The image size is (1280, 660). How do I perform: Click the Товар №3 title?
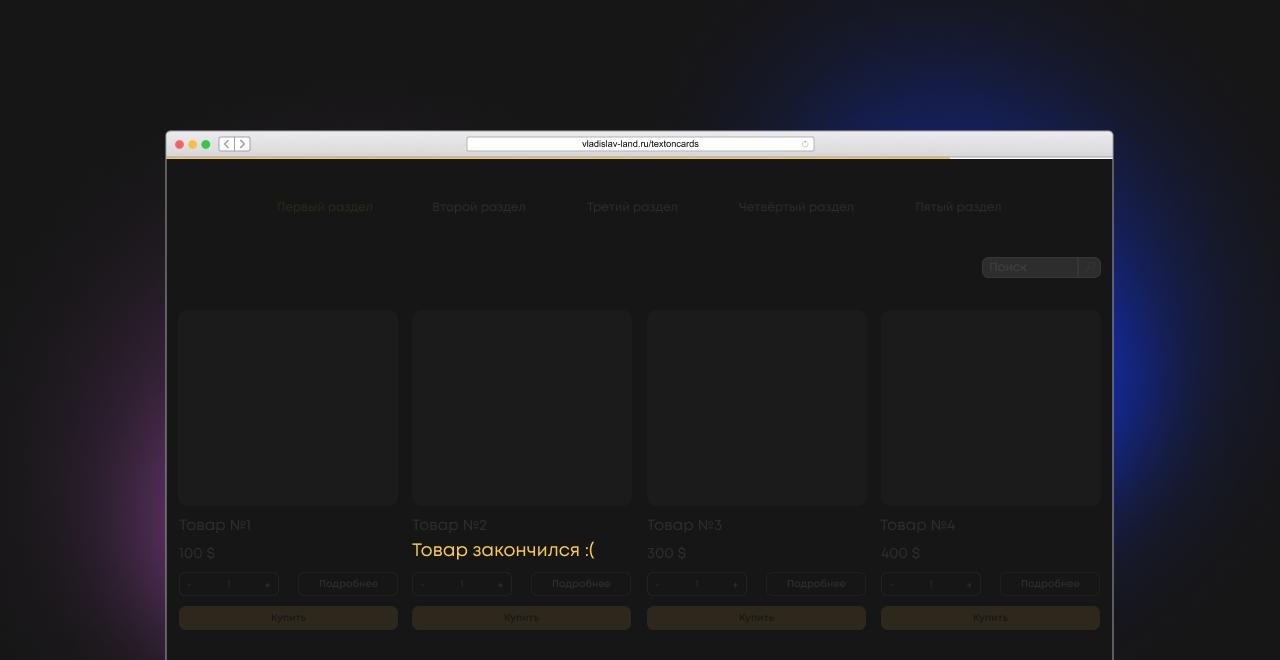point(685,525)
